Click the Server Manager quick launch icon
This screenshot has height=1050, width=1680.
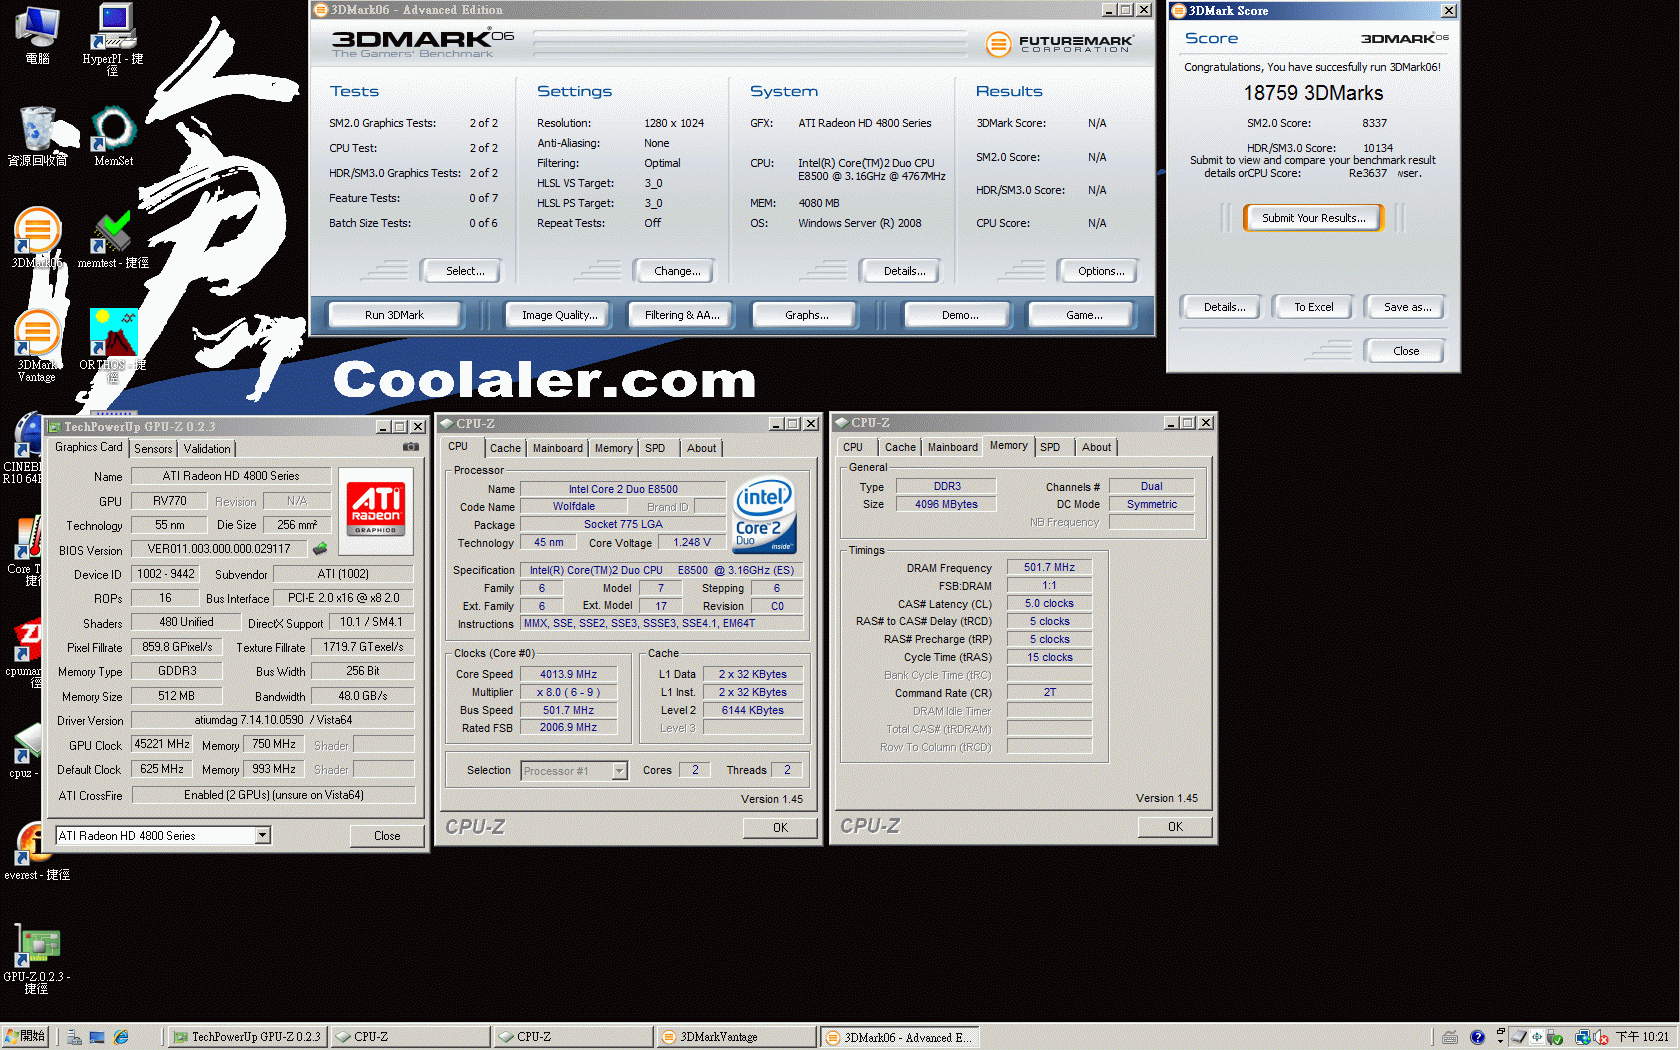pos(74,1037)
